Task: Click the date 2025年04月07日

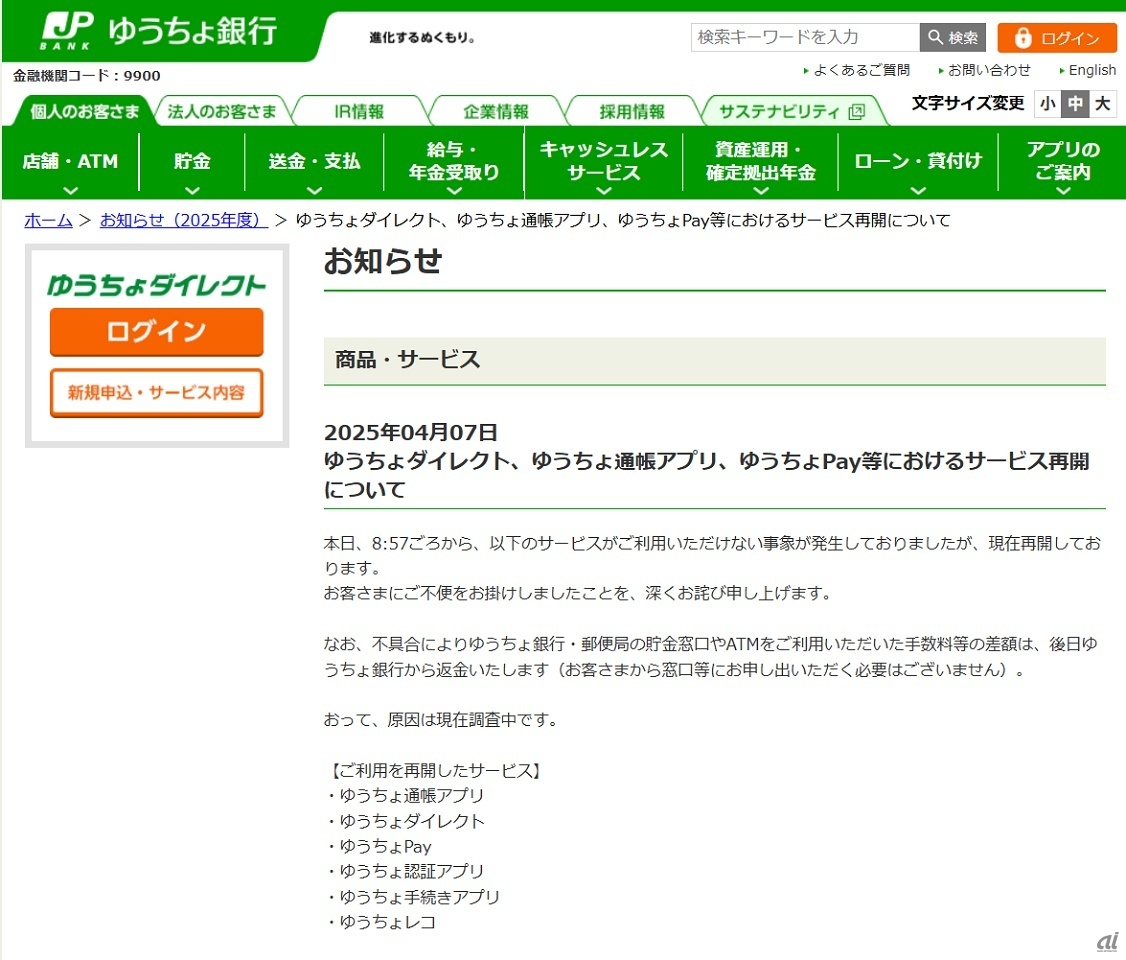Action: (x=411, y=432)
